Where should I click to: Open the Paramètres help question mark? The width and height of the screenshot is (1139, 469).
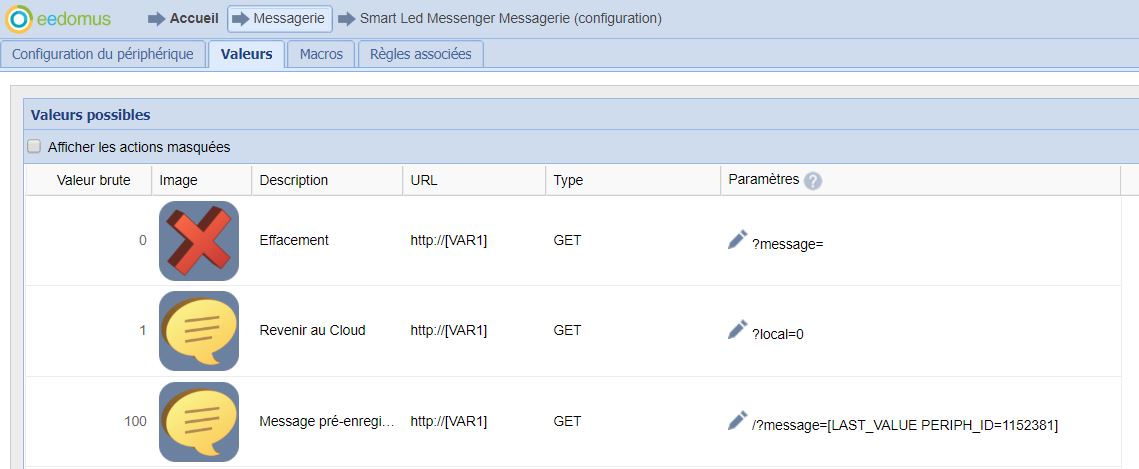click(813, 181)
